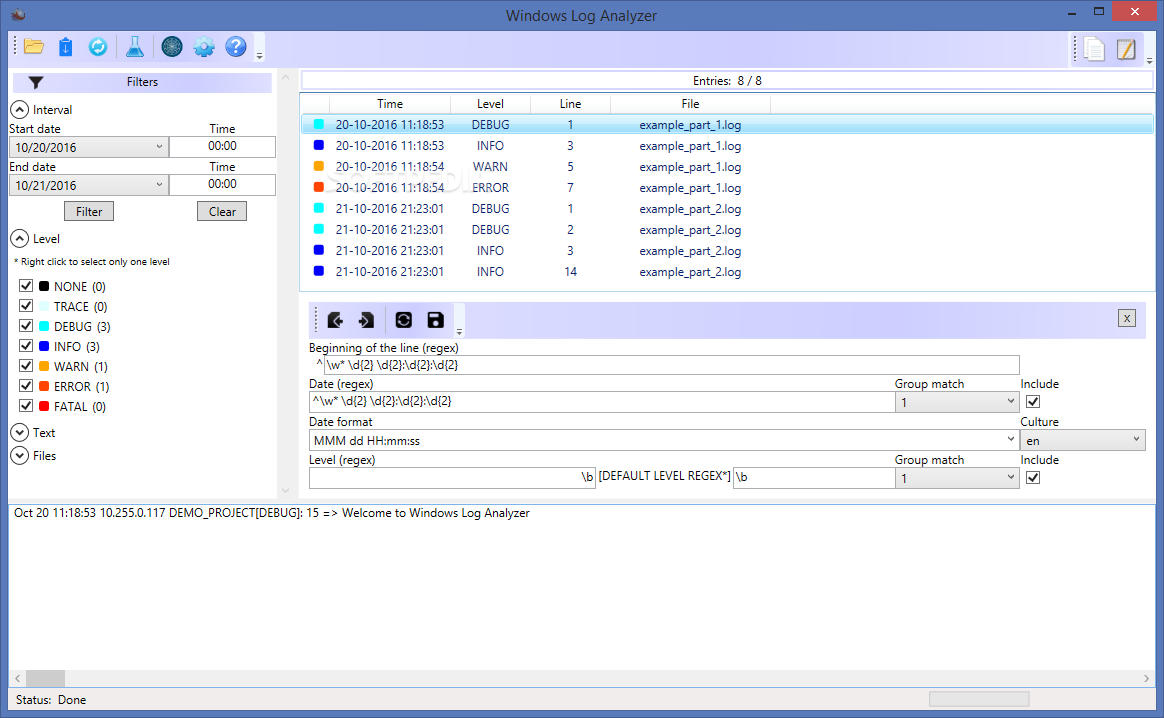Screen dimensions: 1164x718
Task: Toggle the TRACE level checkbox
Action: (26, 306)
